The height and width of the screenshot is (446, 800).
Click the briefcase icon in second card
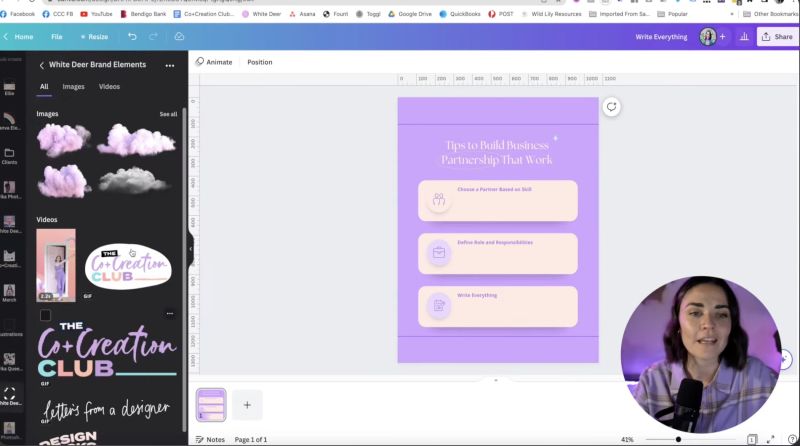pyautogui.click(x=439, y=252)
